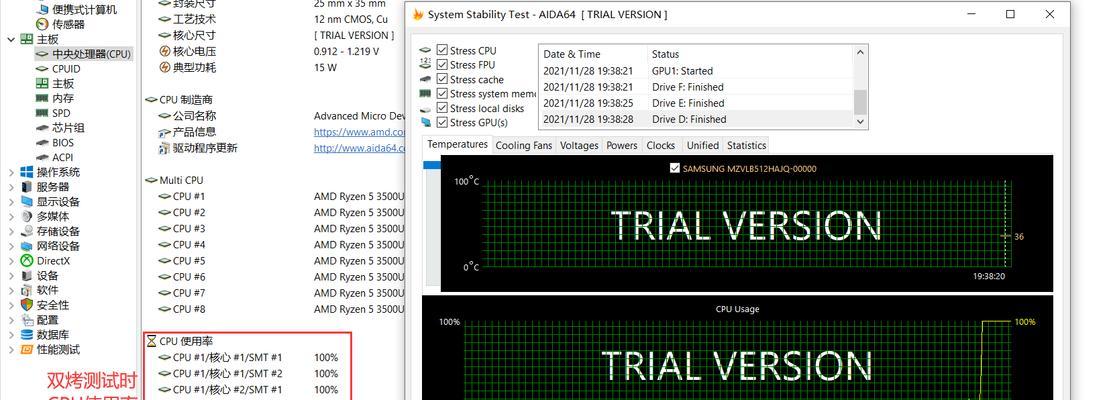This screenshot has height=400, width=1113.
Task: Select the Unified tab
Action: [703, 145]
